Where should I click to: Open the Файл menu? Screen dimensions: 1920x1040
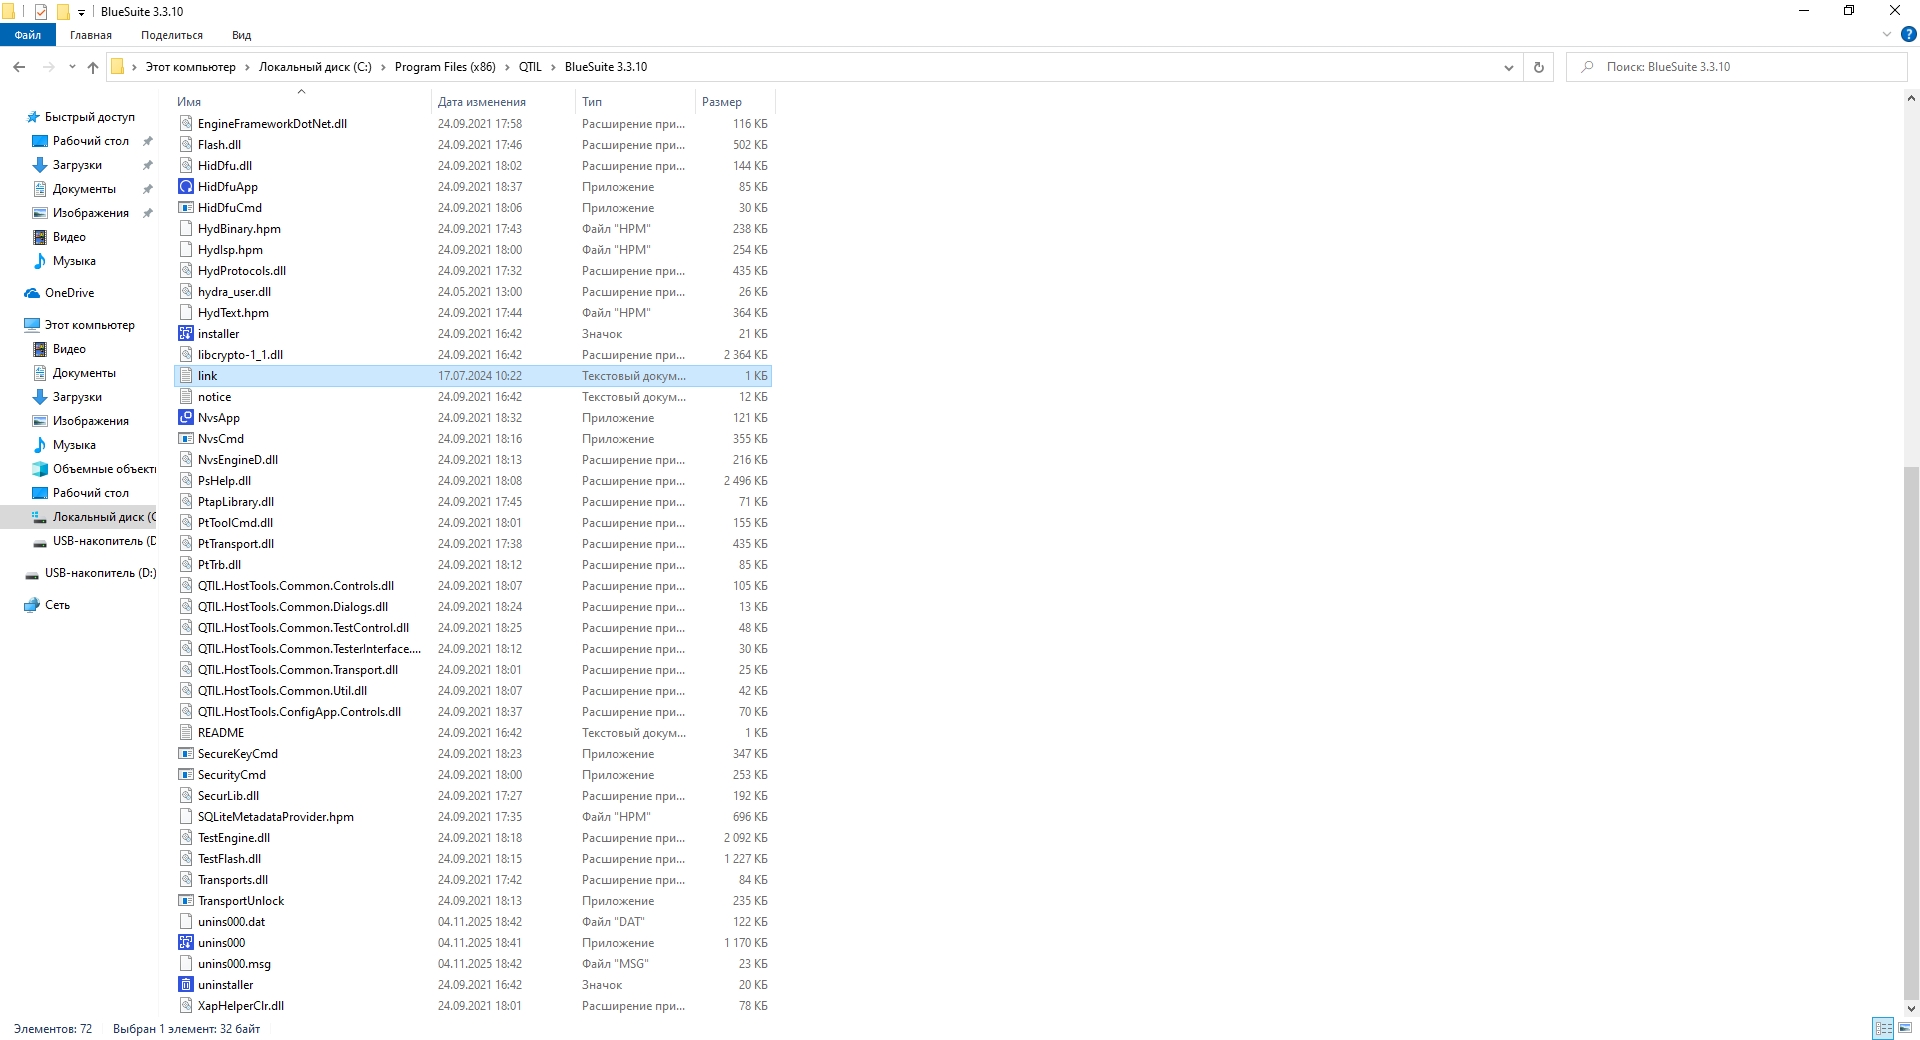(28, 35)
